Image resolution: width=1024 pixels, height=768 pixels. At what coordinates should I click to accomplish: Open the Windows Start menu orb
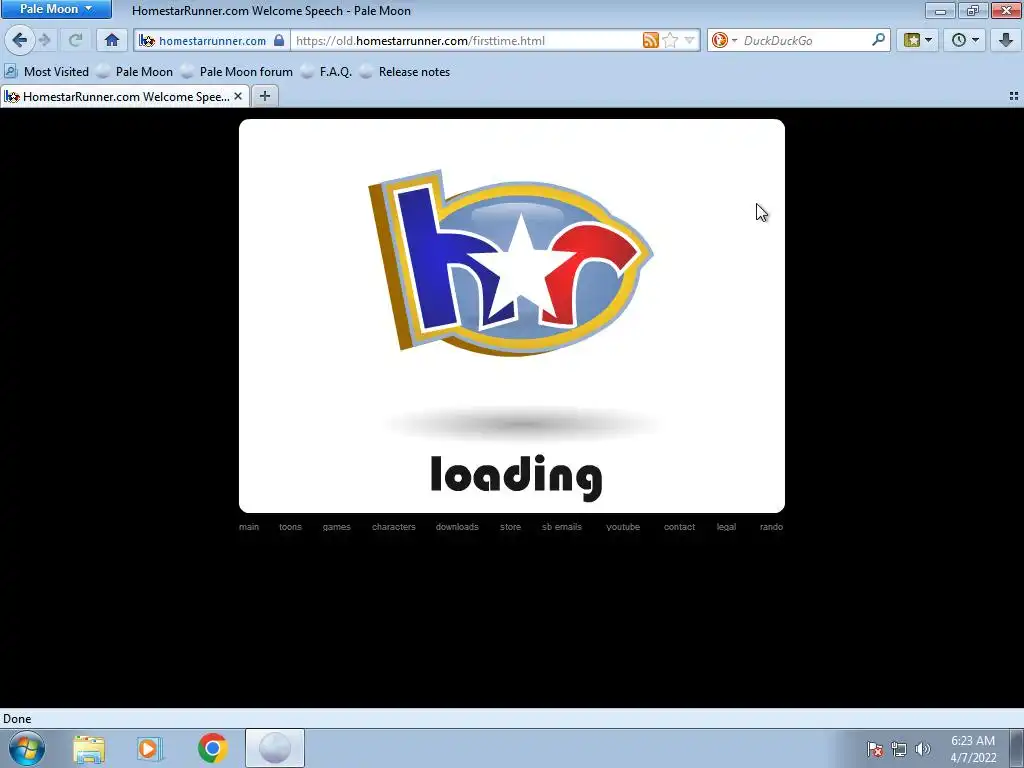[26, 748]
